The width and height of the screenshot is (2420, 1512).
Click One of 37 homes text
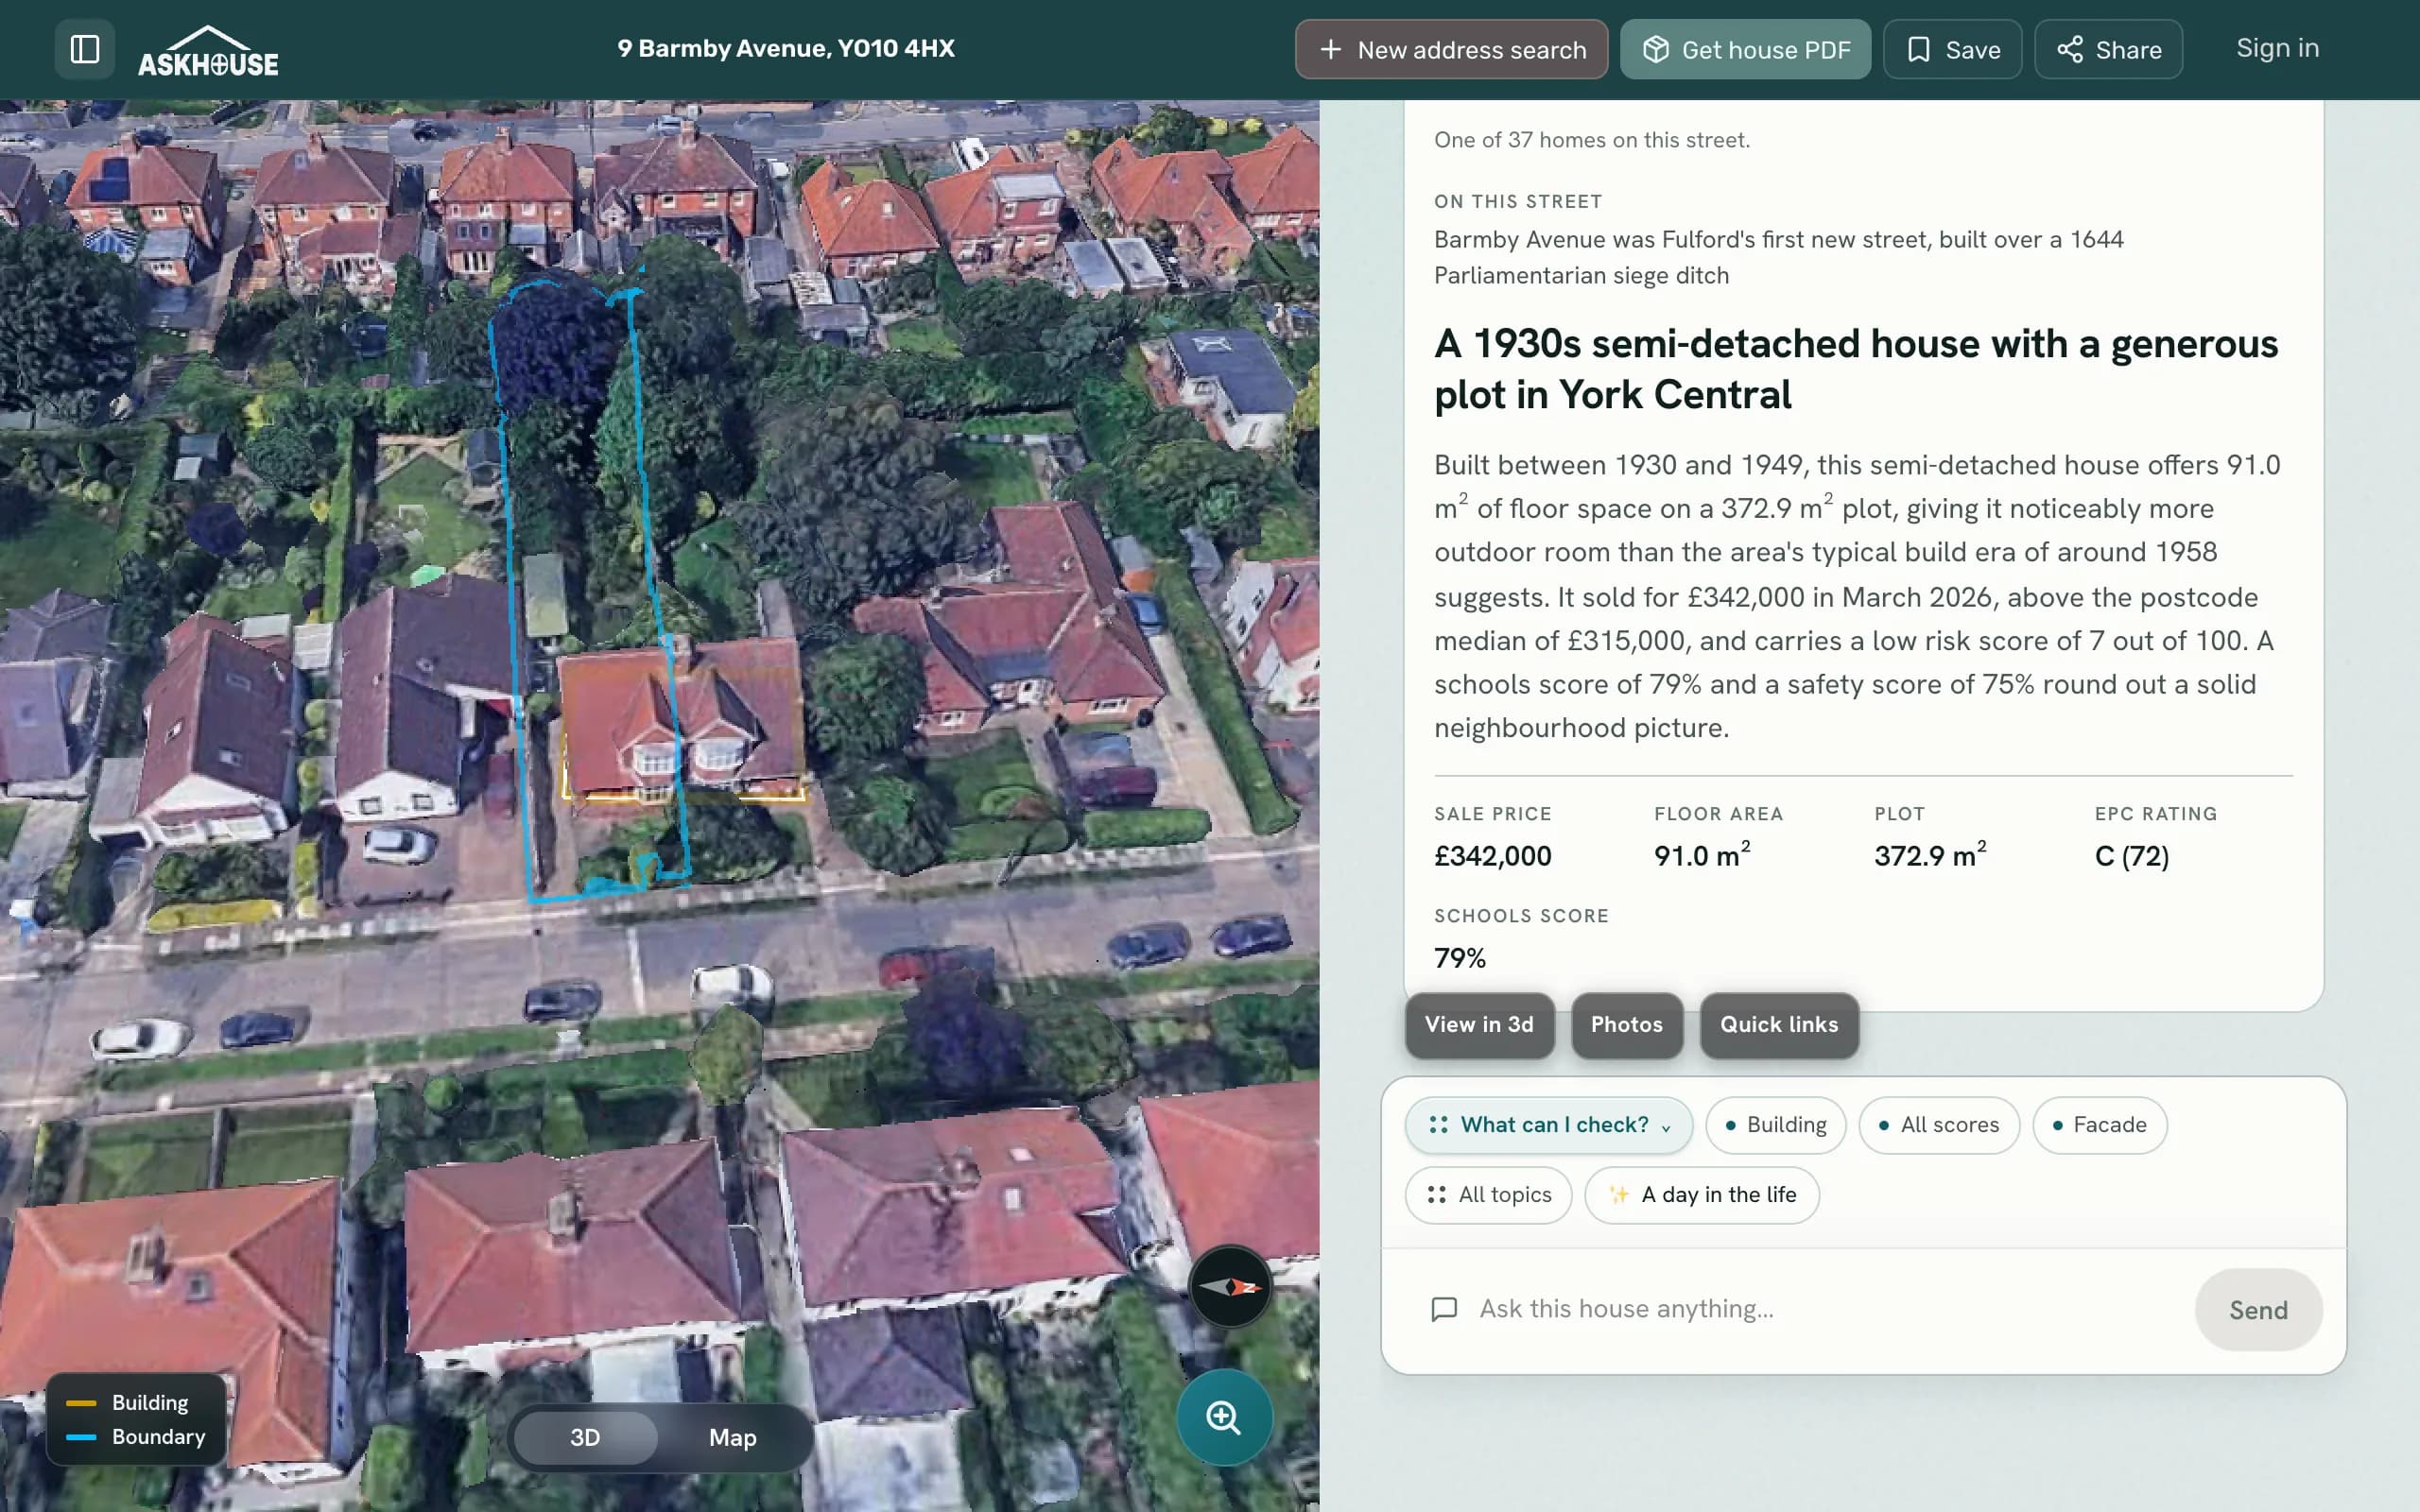pyautogui.click(x=1591, y=140)
